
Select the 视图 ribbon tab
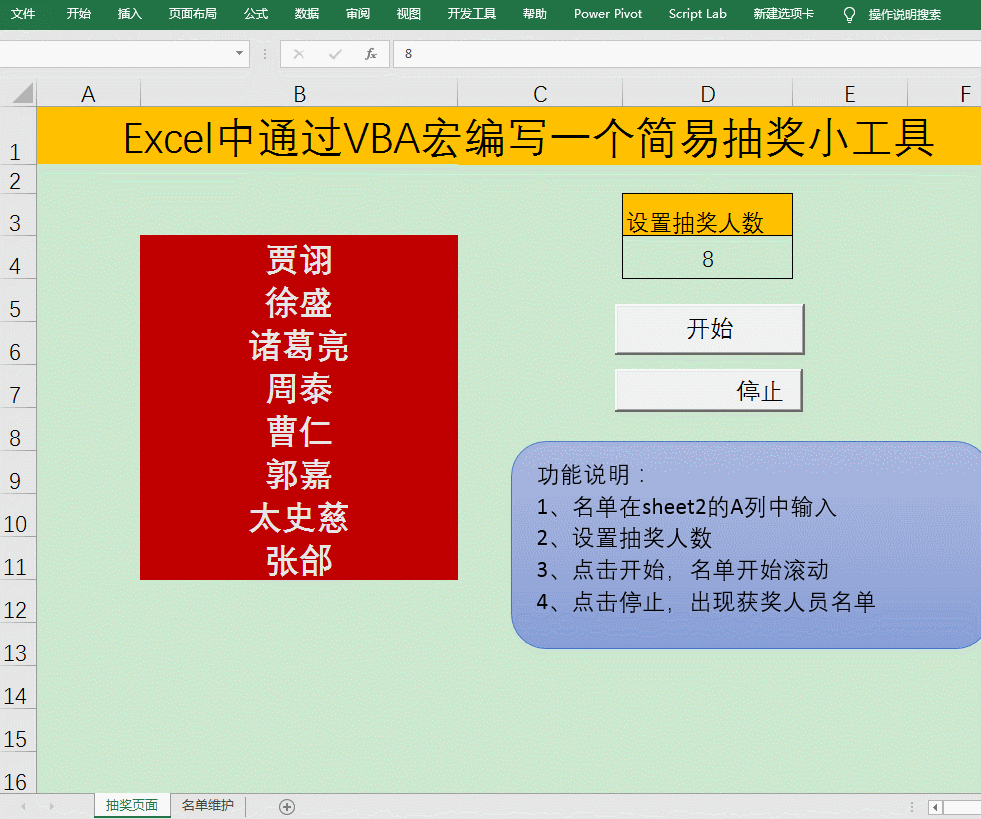409,14
